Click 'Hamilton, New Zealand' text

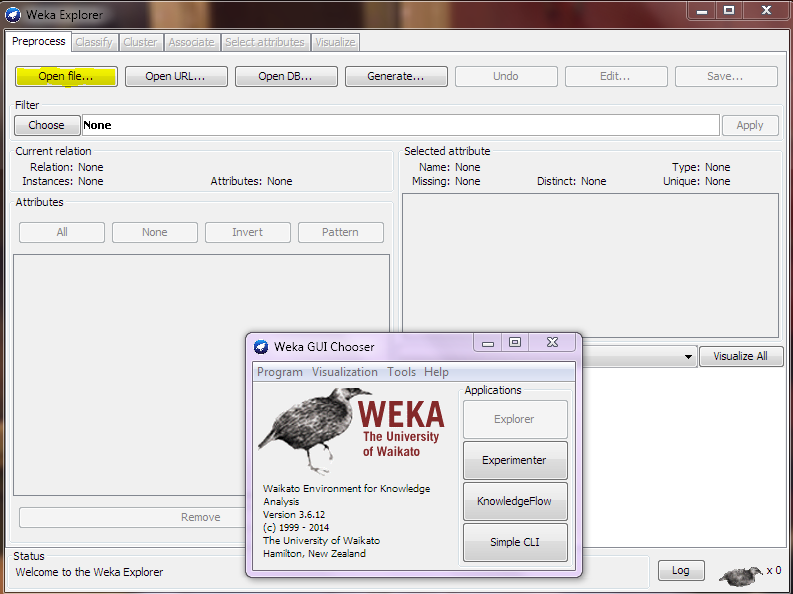click(314, 554)
